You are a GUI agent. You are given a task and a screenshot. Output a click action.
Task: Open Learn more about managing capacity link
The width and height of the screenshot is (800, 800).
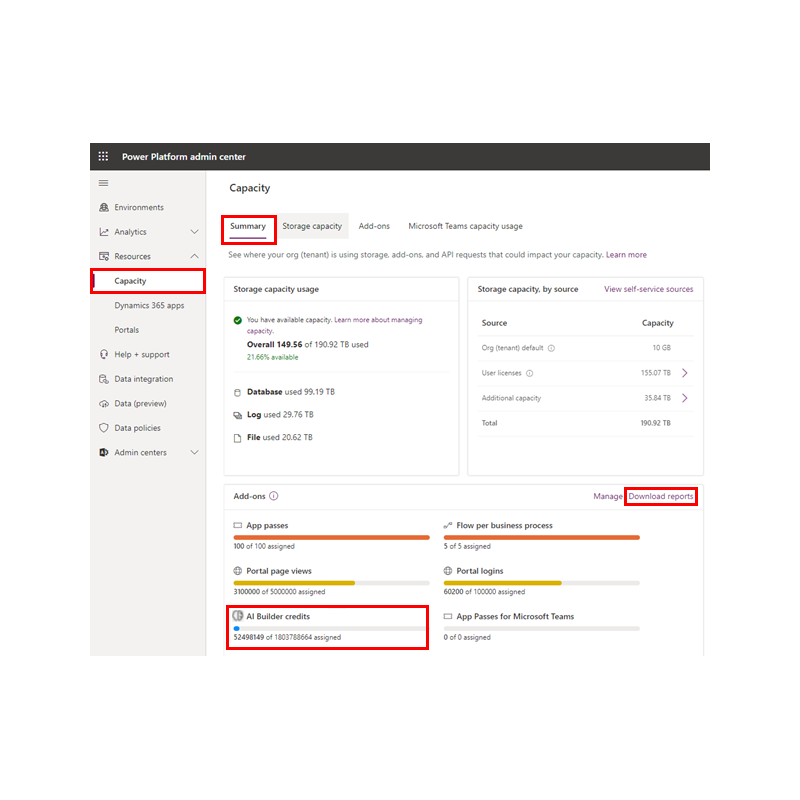pos(378,320)
